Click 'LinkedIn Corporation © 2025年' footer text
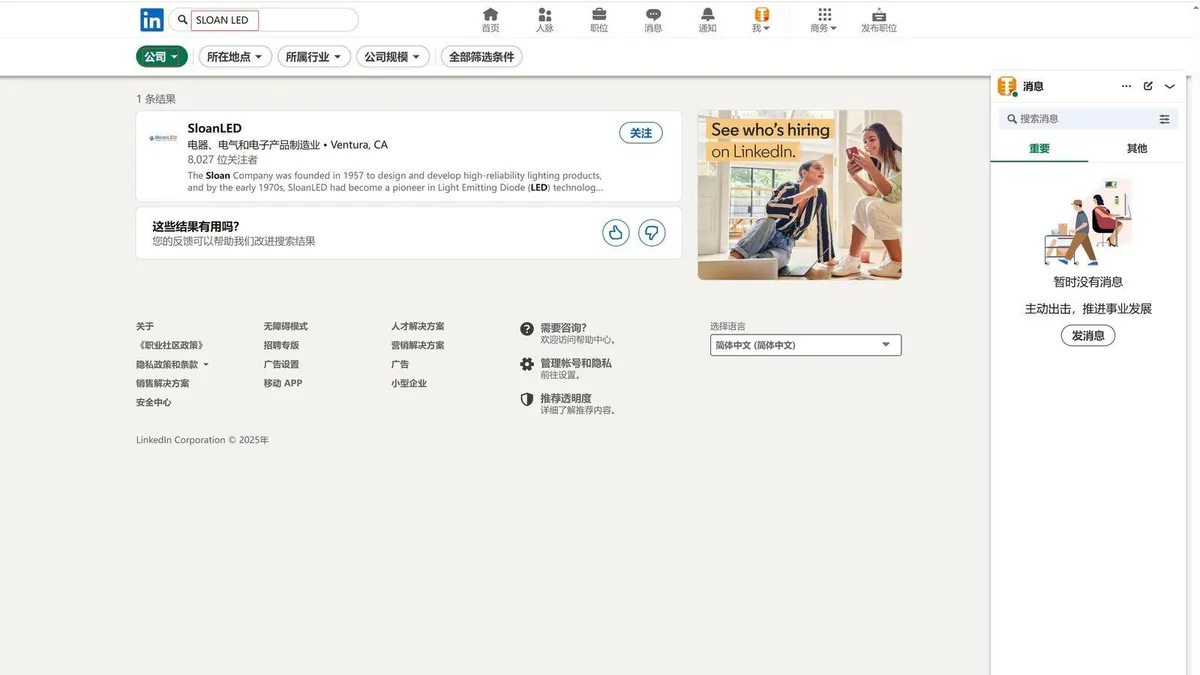The width and height of the screenshot is (1200, 675). 203,440
